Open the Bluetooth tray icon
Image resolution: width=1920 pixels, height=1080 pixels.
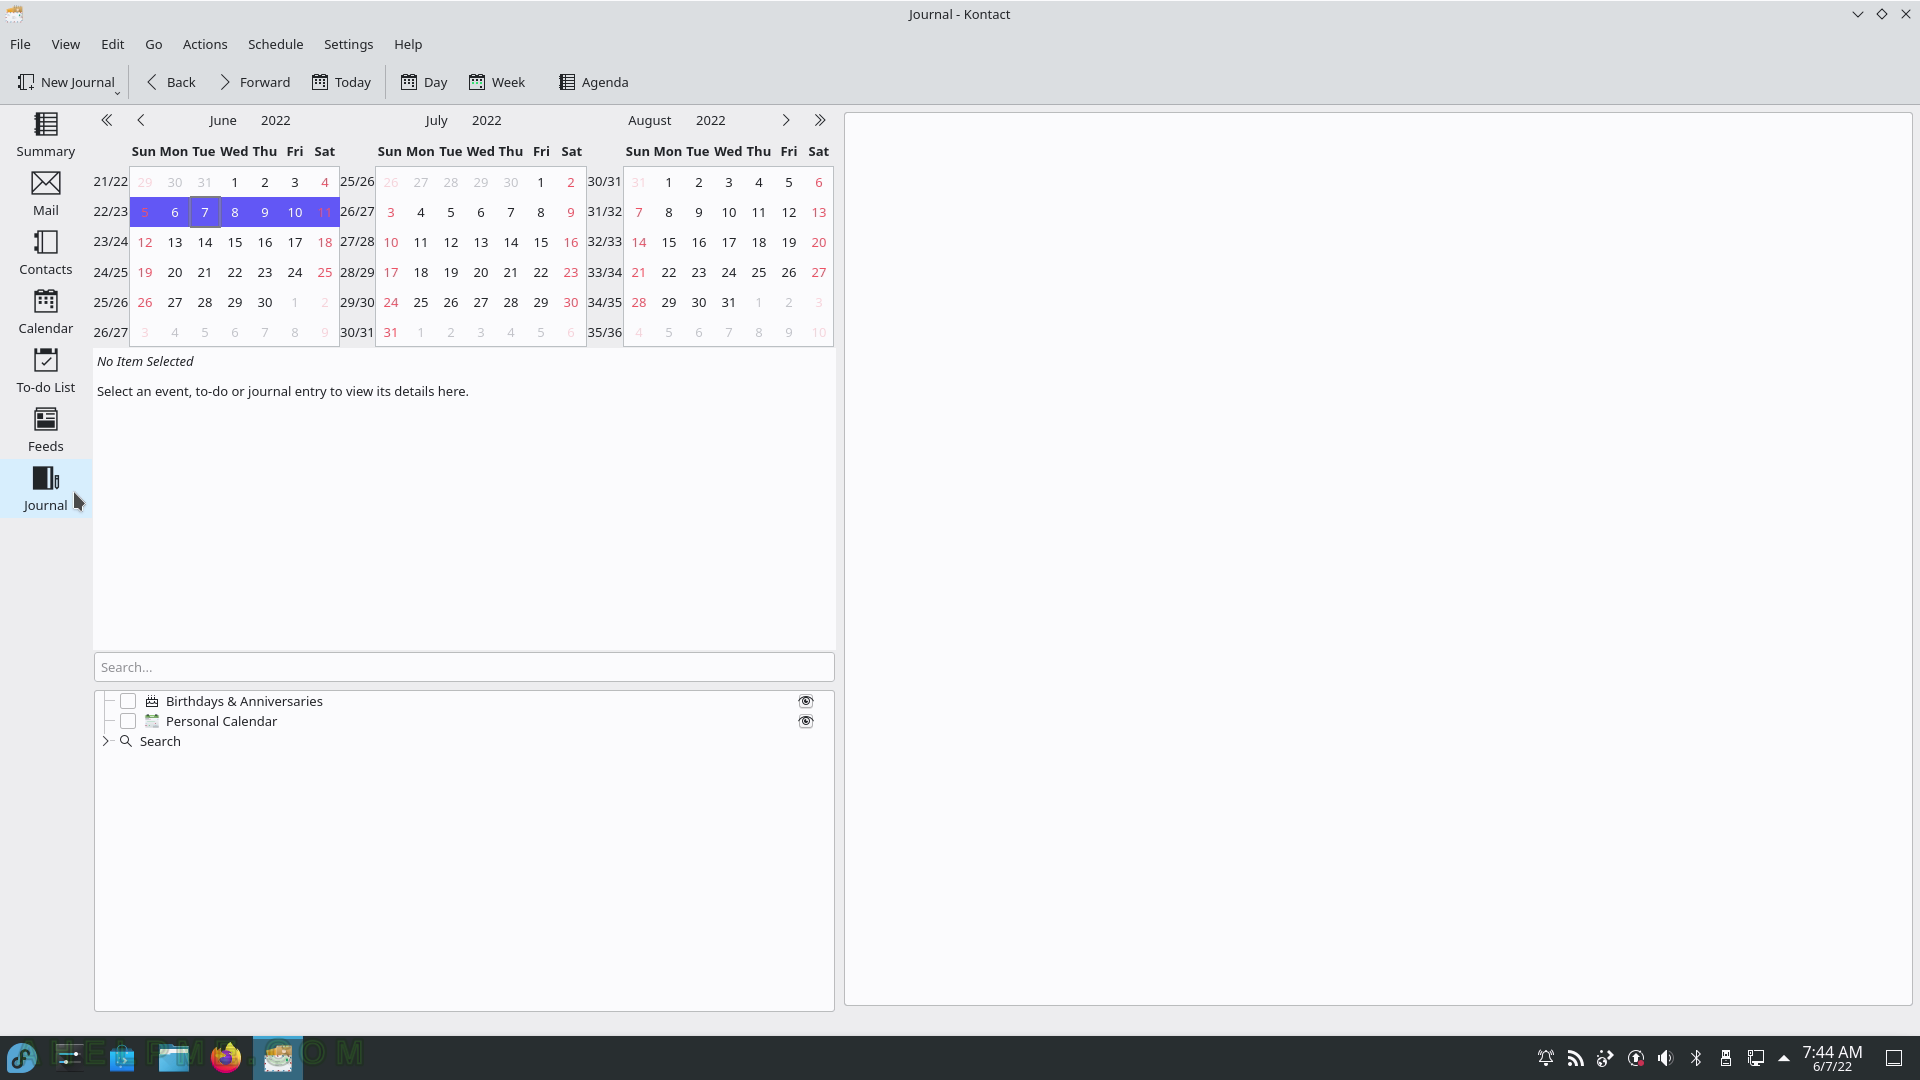pyautogui.click(x=1696, y=1057)
